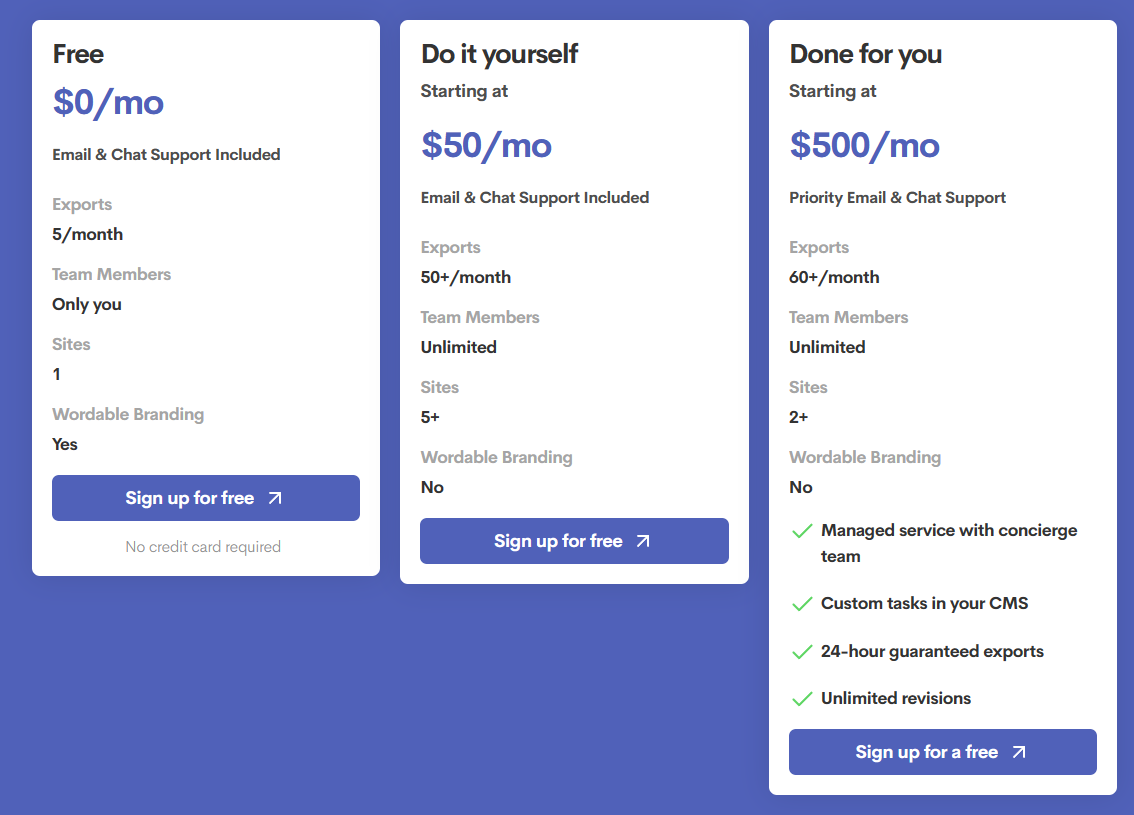
Task: Click the checkmark next to Unlimited revisions
Action: [x=801, y=699]
